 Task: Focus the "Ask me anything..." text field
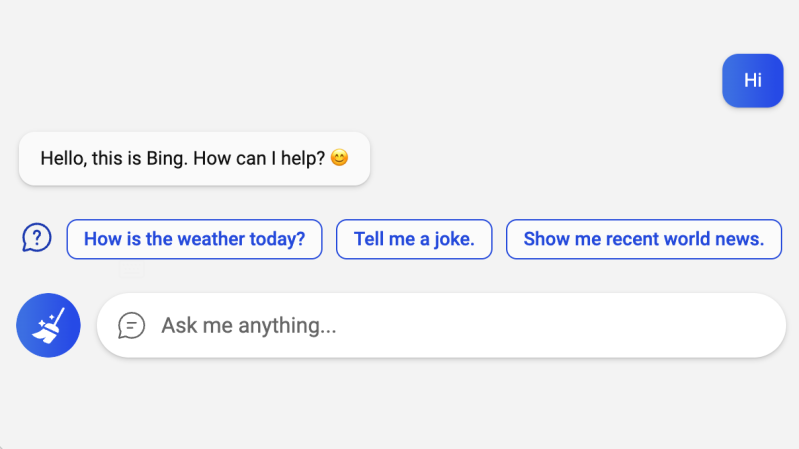(x=441, y=325)
